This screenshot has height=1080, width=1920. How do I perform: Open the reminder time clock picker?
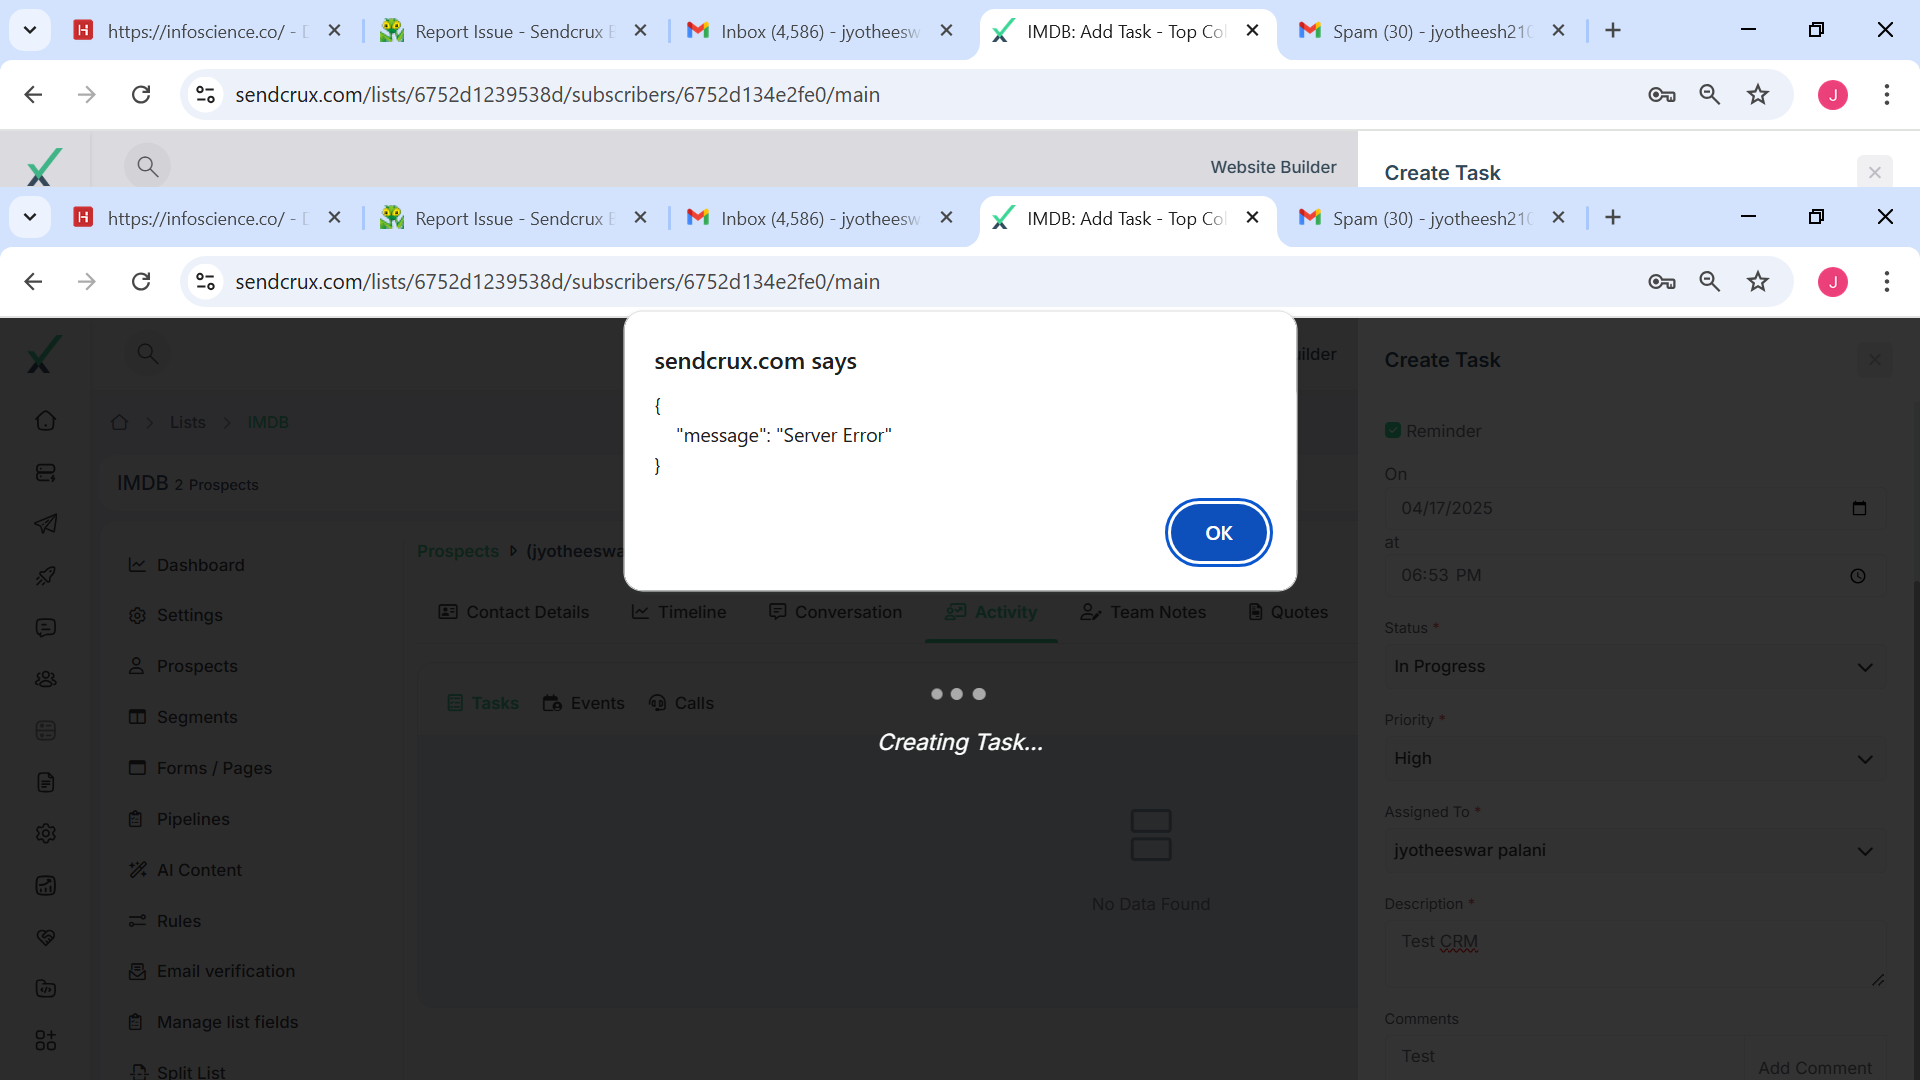click(x=1858, y=576)
